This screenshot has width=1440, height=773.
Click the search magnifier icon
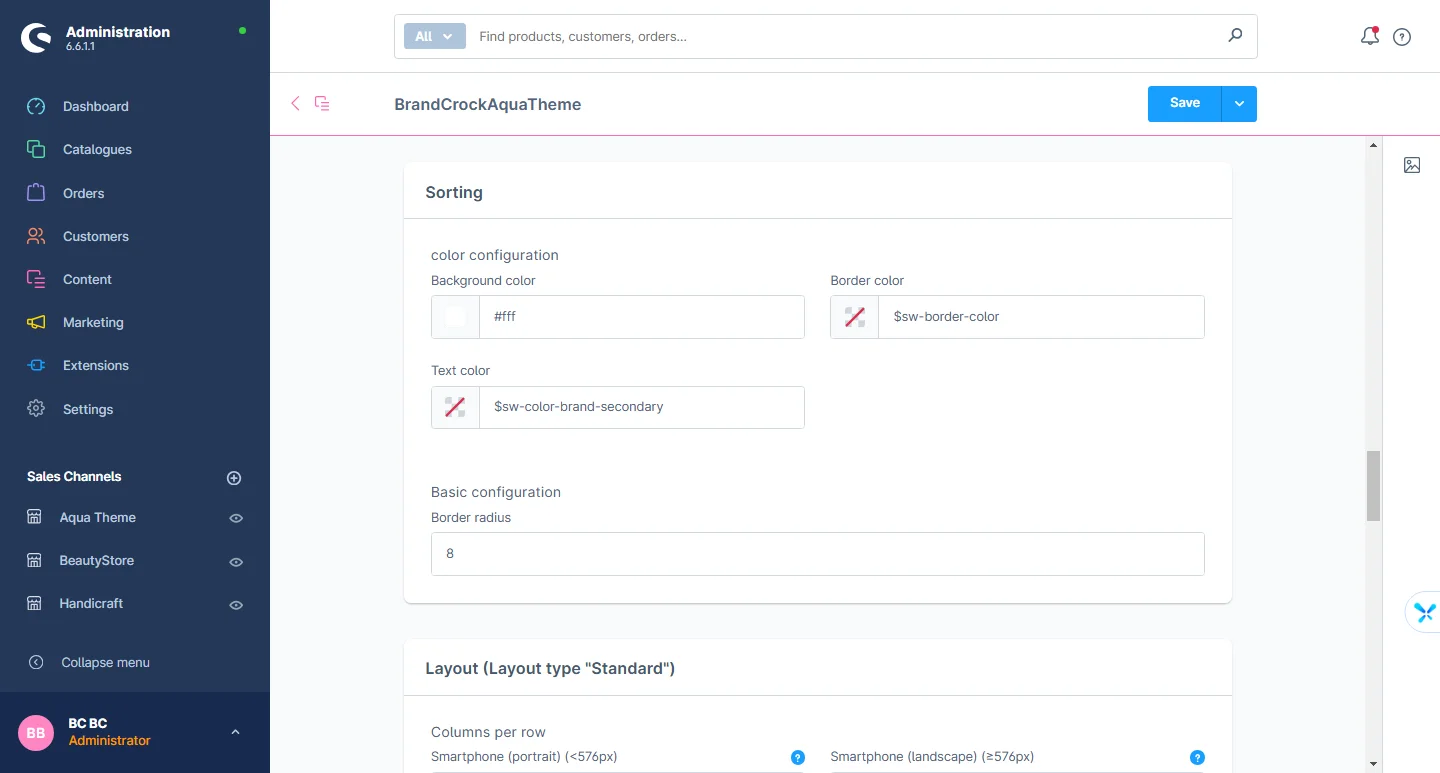[x=1235, y=36]
